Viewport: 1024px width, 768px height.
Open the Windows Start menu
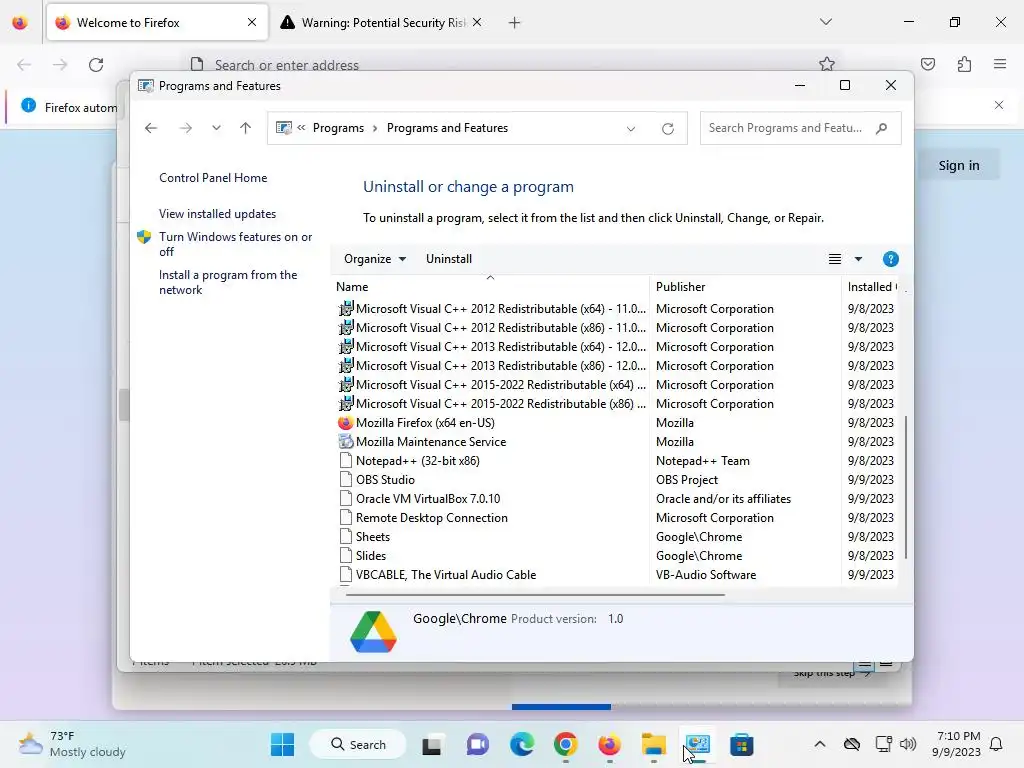pos(282,744)
